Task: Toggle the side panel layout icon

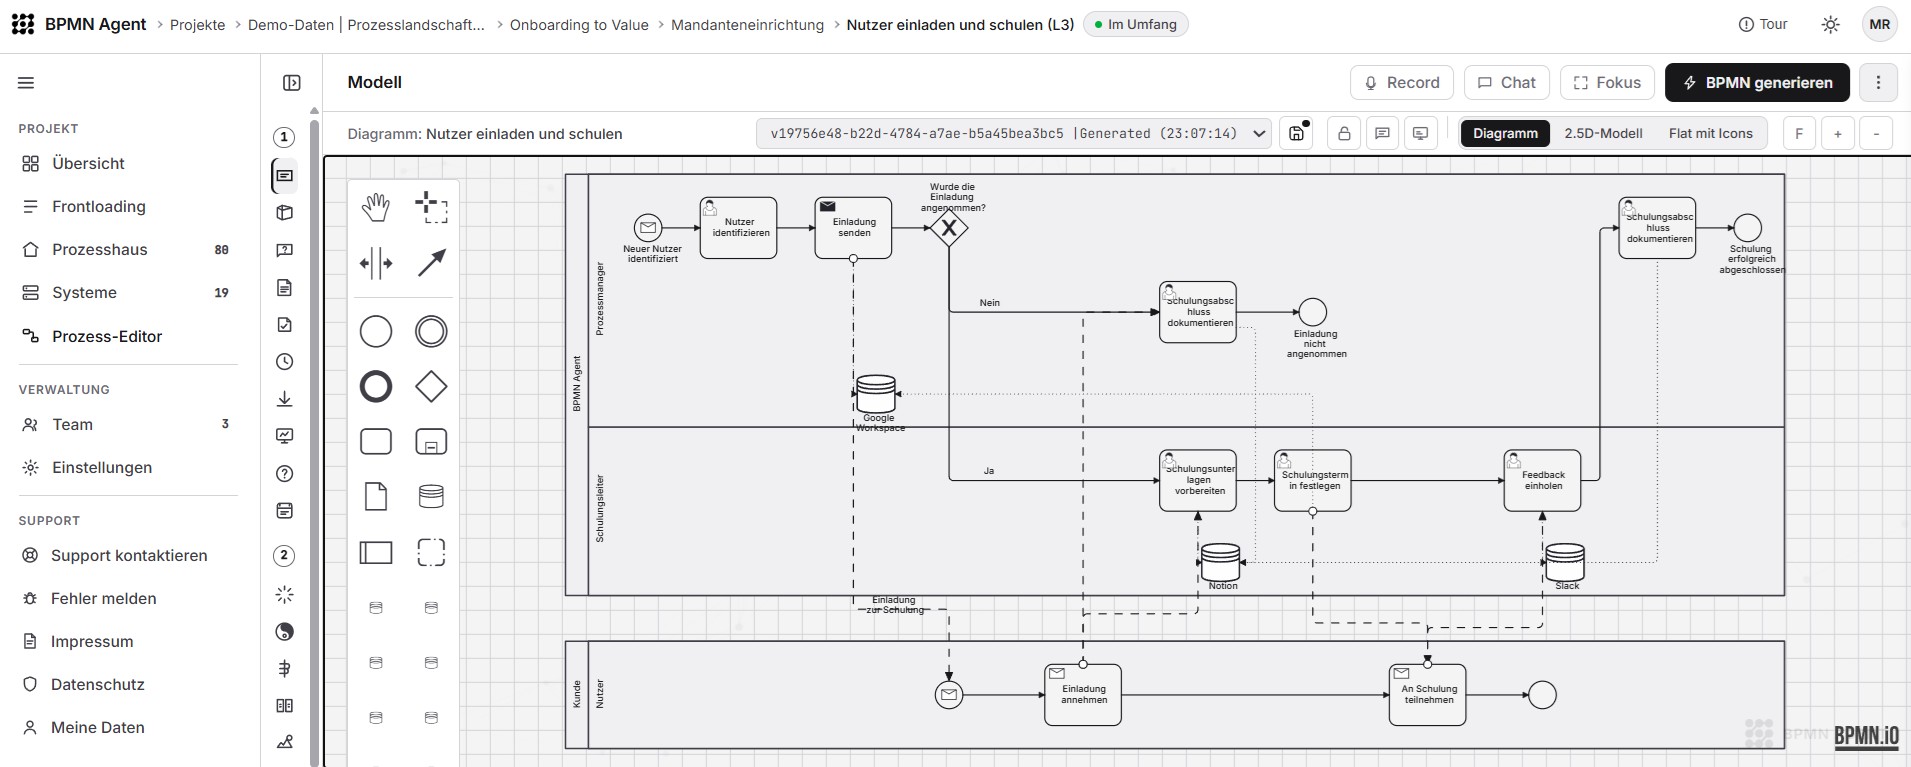Action: 292,83
